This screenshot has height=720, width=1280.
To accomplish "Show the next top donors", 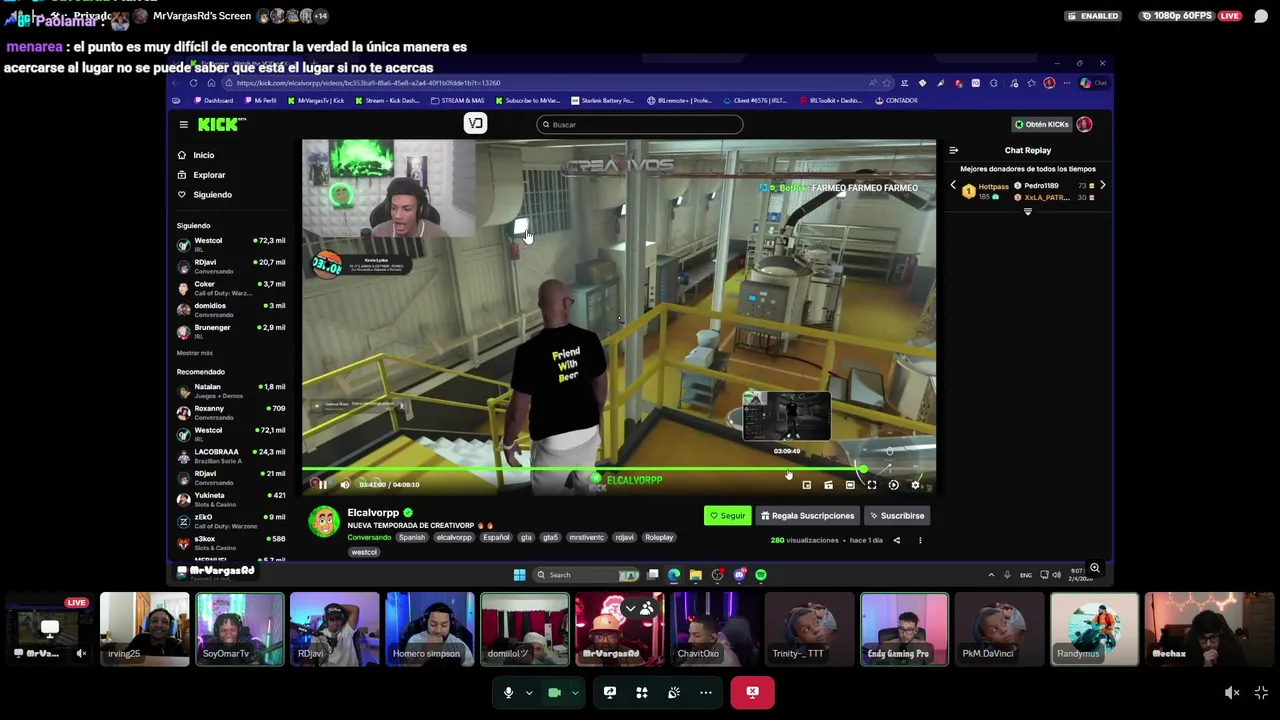I will tap(1102, 186).
